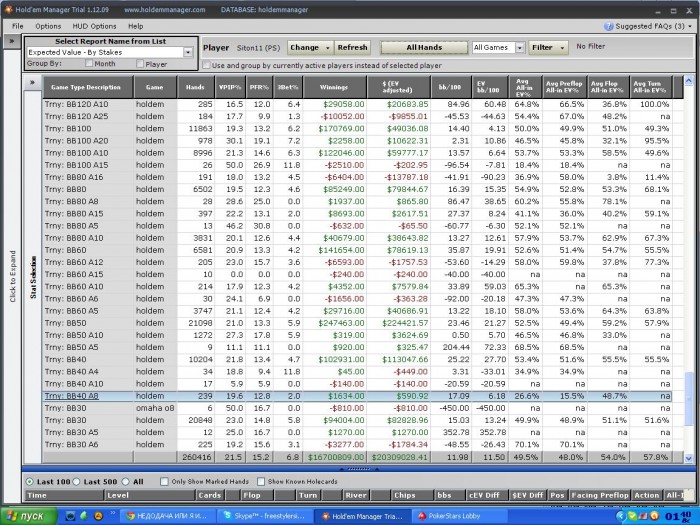
Task: Click the omaha o8 game cell
Action: (x=155, y=408)
